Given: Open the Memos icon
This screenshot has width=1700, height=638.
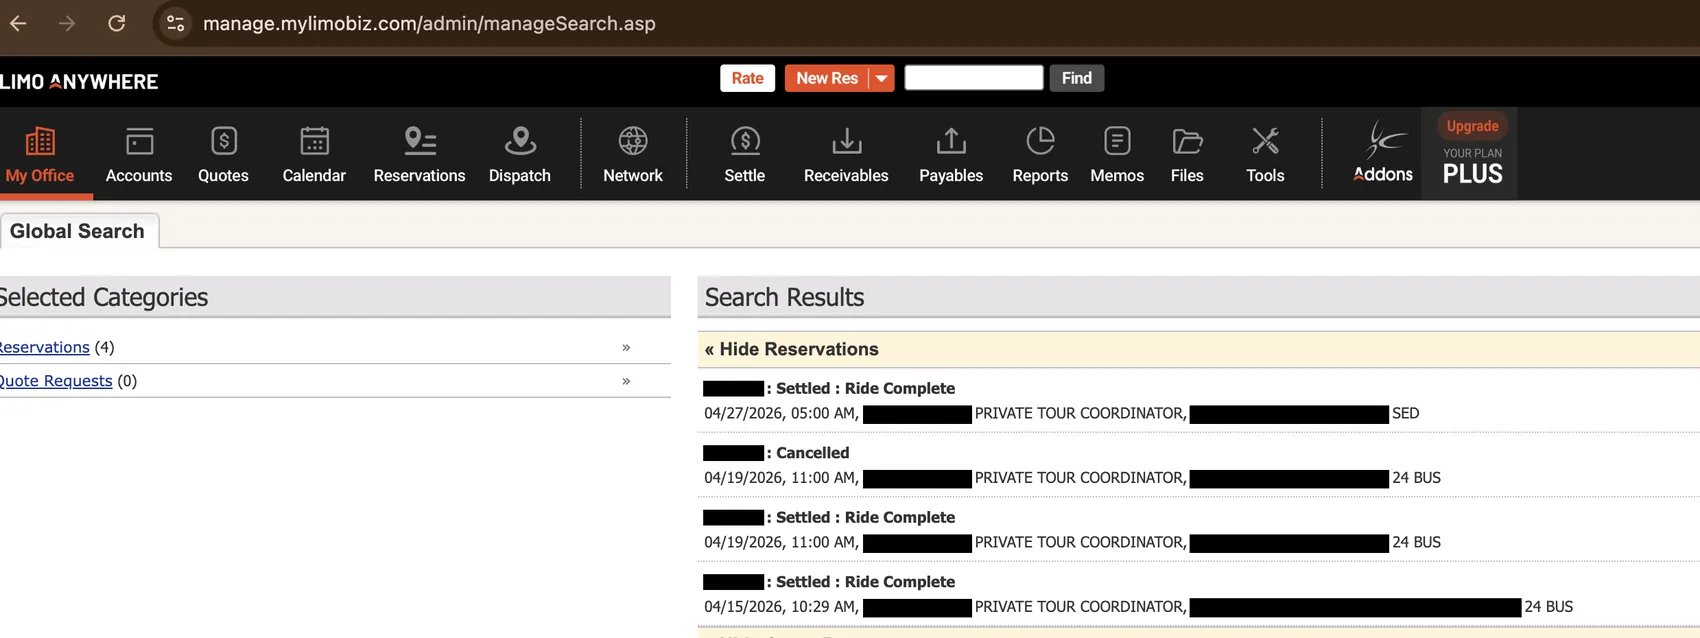Looking at the screenshot, I should click(1117, 141).
